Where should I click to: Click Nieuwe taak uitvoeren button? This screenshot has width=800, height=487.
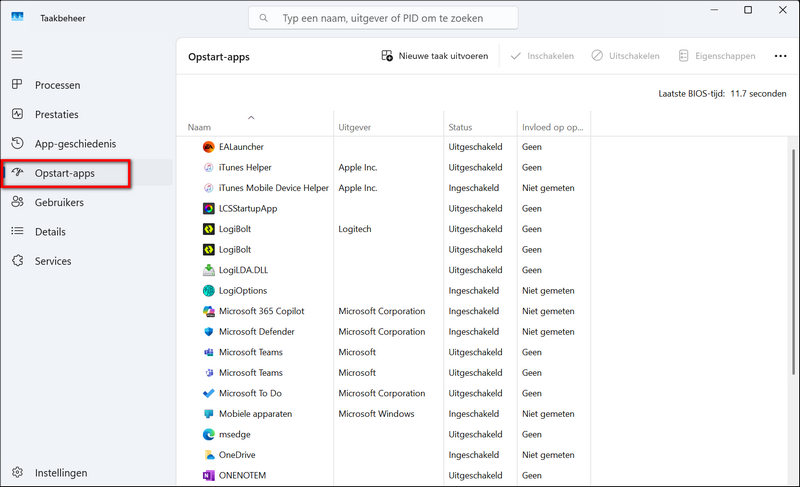435,56
